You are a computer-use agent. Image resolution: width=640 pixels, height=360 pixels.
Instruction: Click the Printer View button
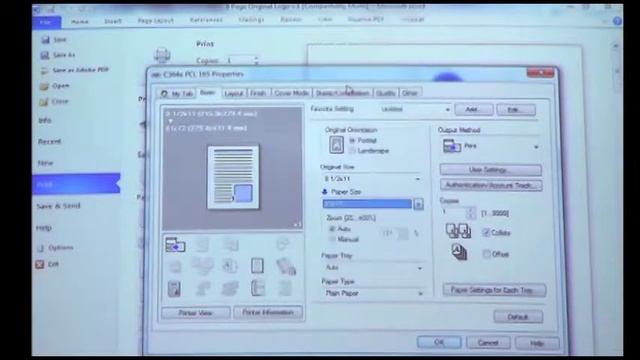tap(196, 313)
